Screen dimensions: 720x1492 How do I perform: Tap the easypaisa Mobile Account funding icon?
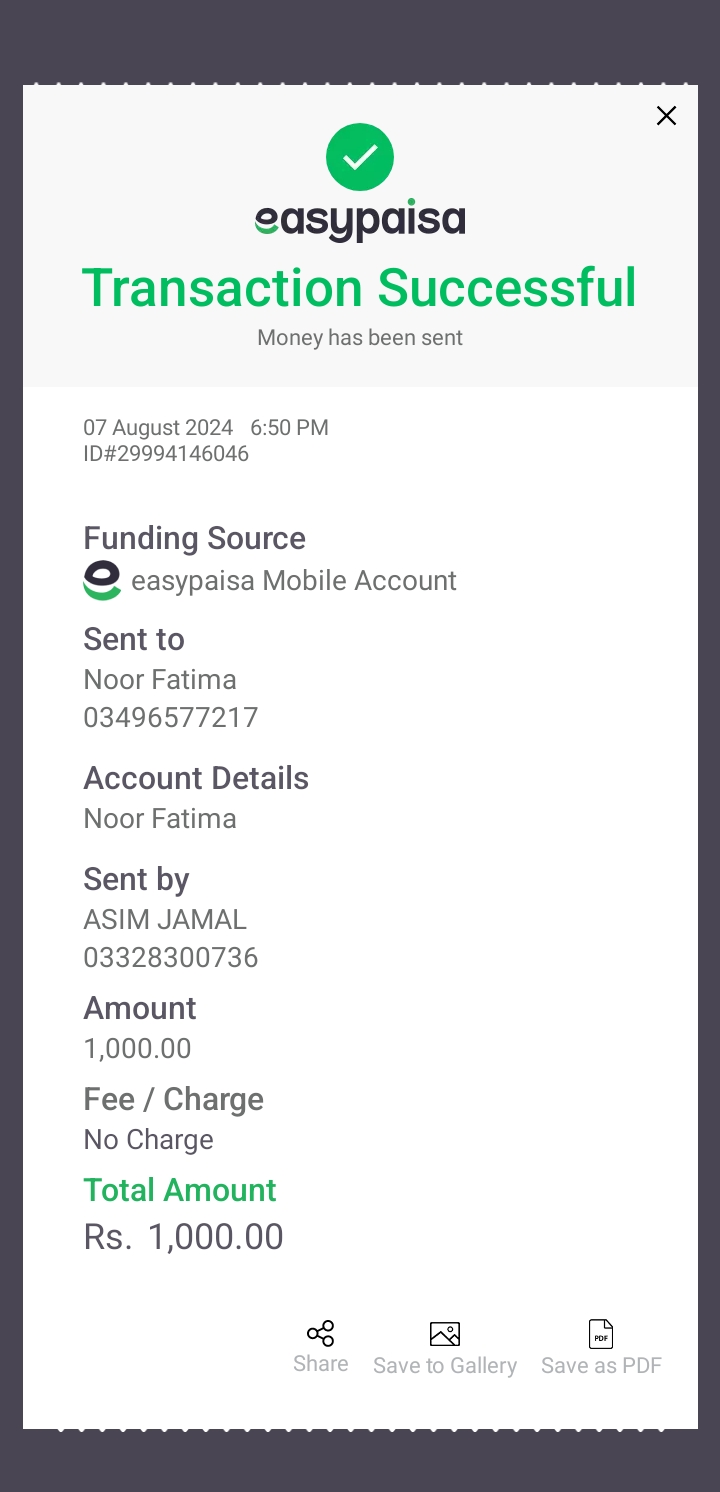(x=102, y=581)
